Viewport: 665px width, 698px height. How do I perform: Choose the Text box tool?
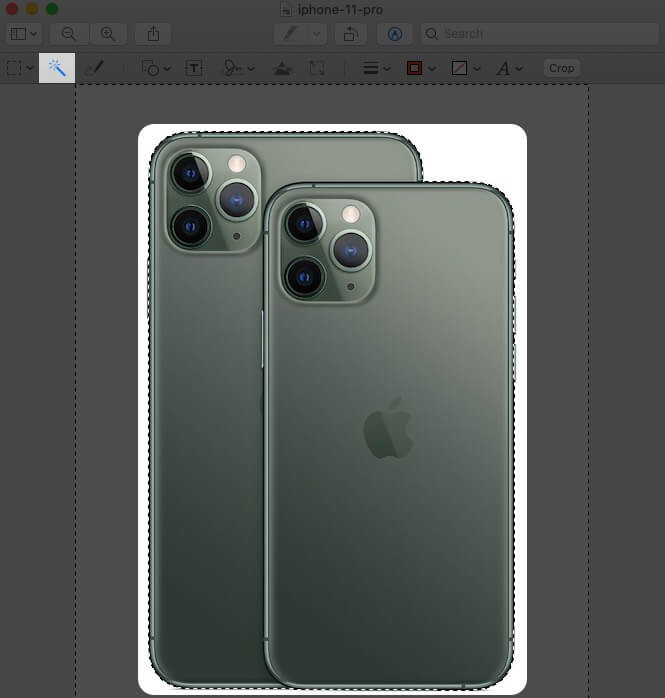(x=194, y=68)
